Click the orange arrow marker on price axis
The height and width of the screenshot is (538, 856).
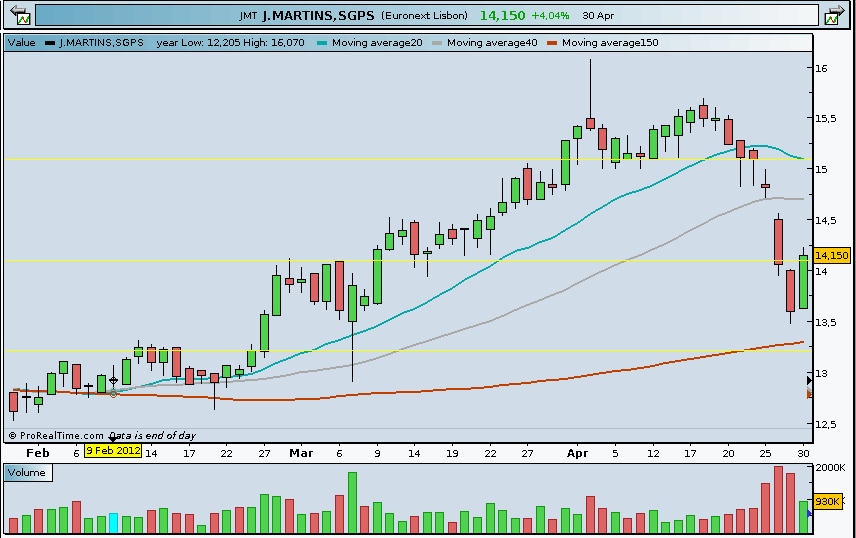(810, 394)
